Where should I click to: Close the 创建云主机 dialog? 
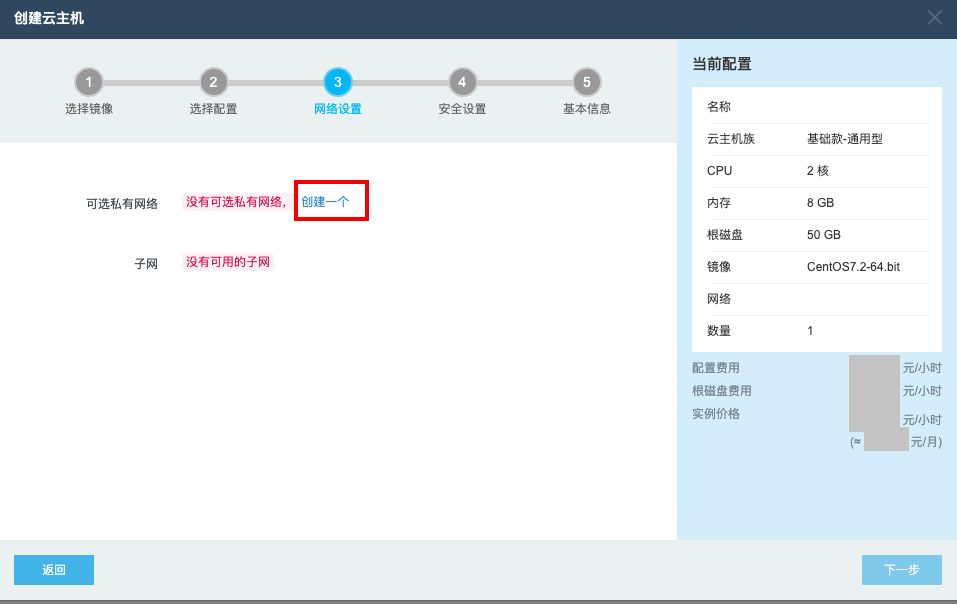(x=934, y=18)
